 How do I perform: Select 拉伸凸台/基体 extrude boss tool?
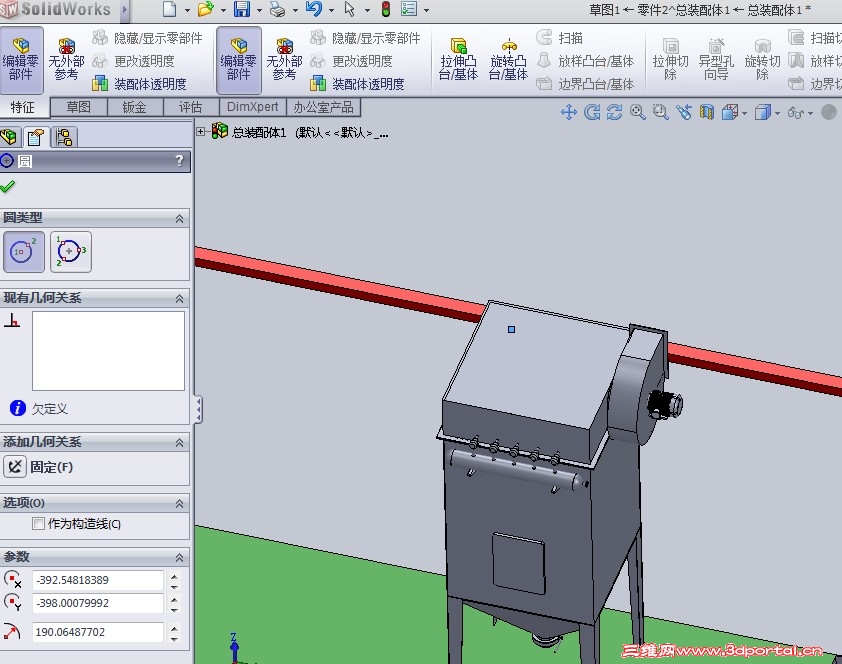tap(458, 60)
